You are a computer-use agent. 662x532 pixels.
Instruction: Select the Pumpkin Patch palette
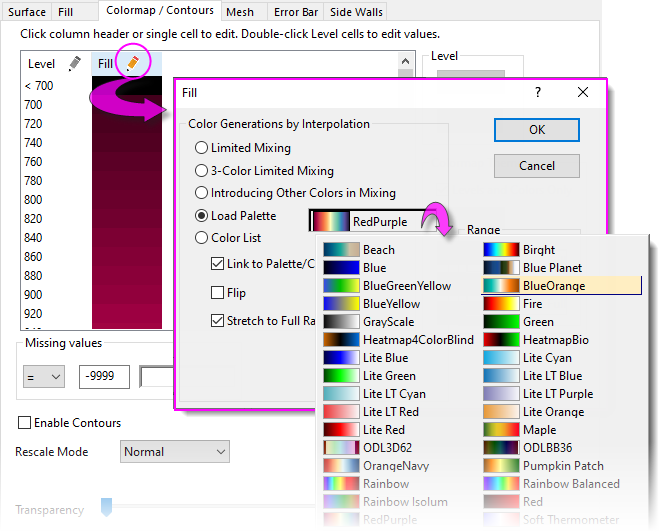(x=502, y=466)
